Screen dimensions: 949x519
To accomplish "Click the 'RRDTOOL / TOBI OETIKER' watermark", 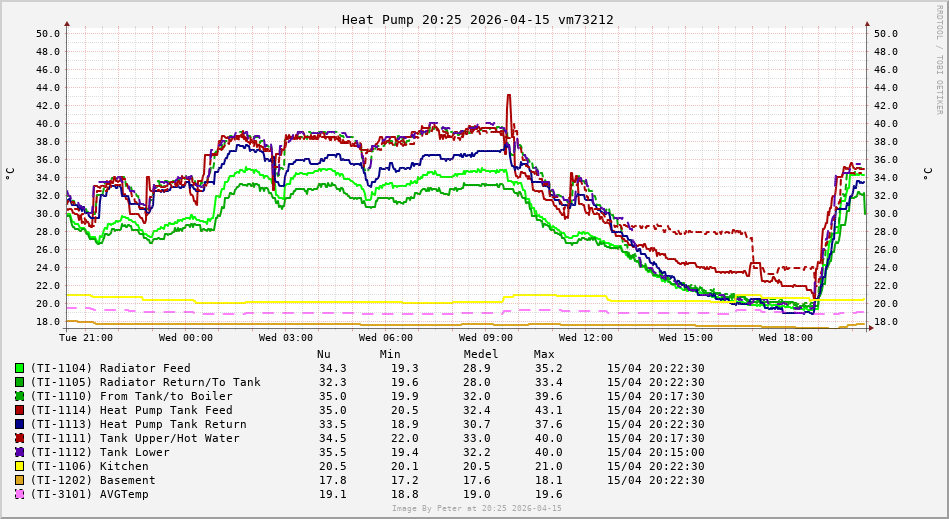I will (x=939, y=60).
